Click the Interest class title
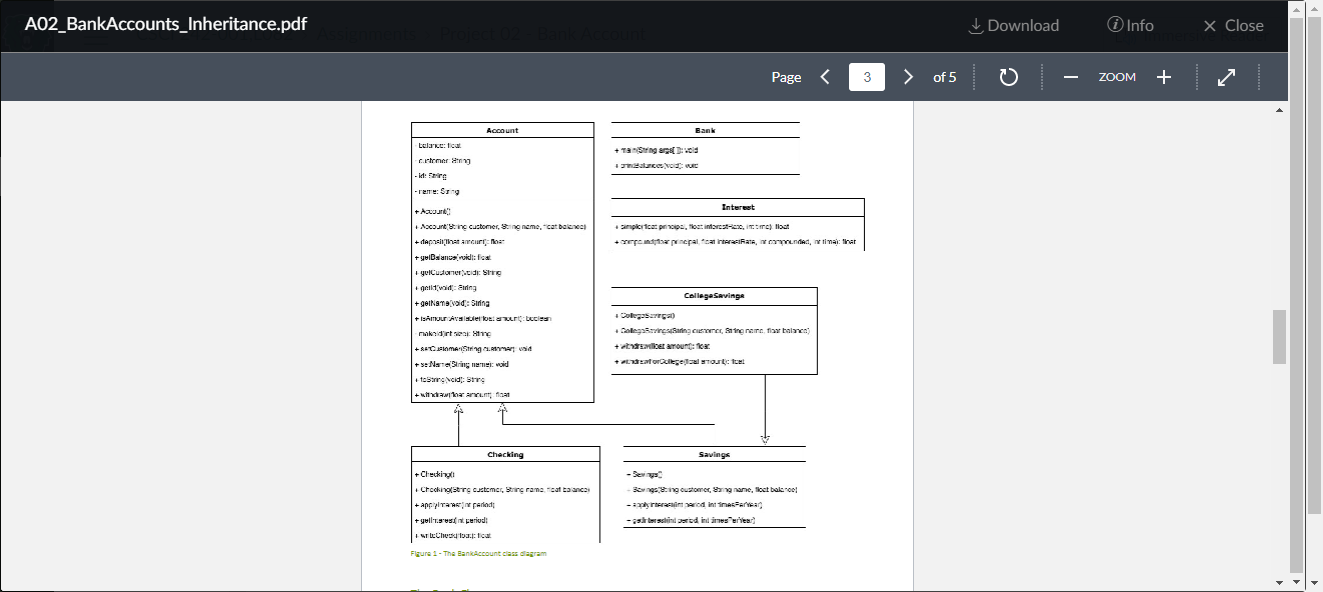The width and height of the screenshot is (1323, 592). pyautogui.click(x=738, y=207)
